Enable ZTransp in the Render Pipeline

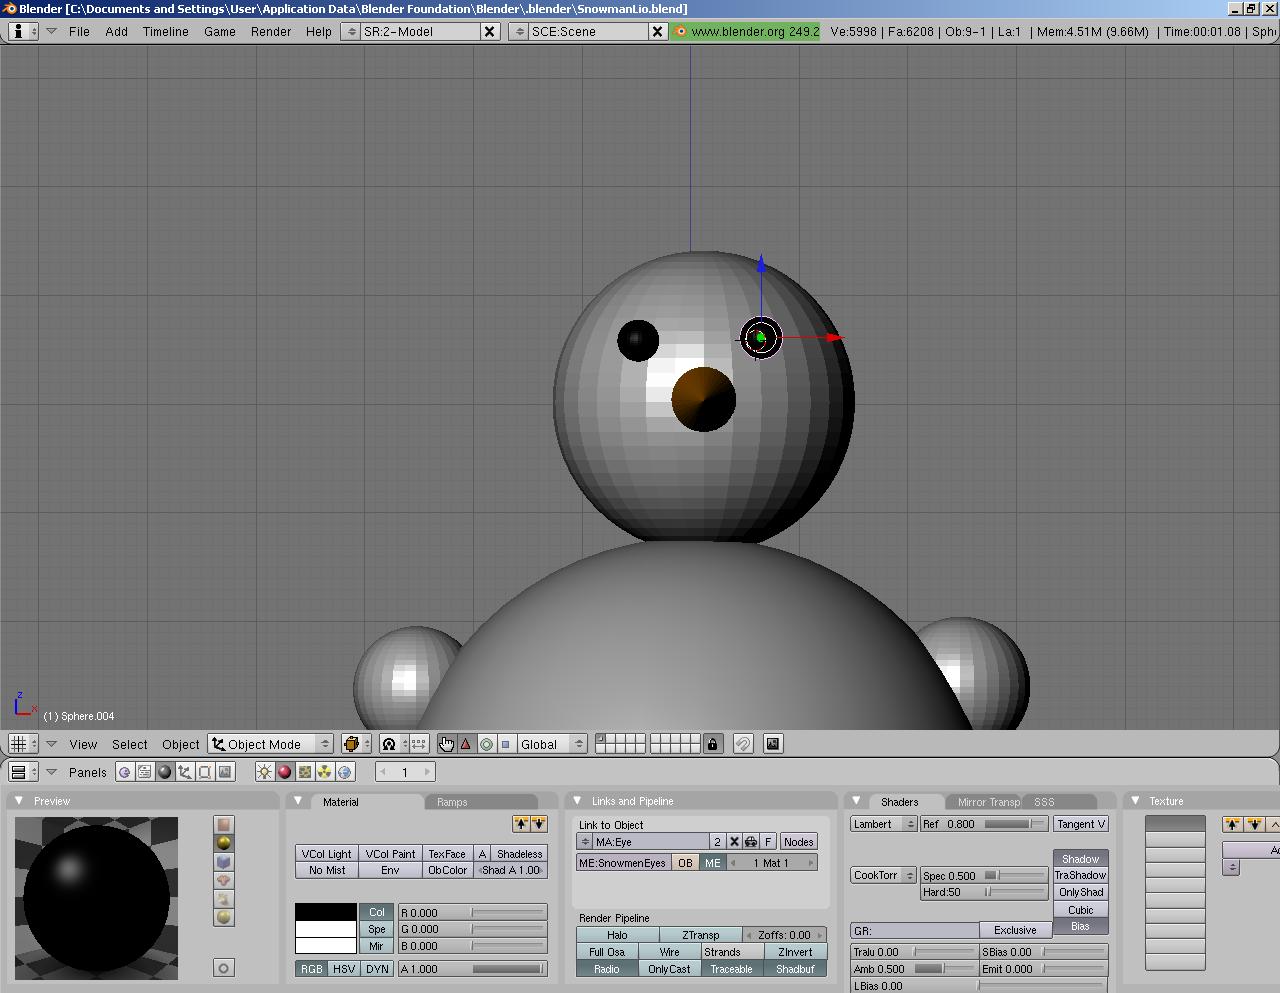click(700, 934)
